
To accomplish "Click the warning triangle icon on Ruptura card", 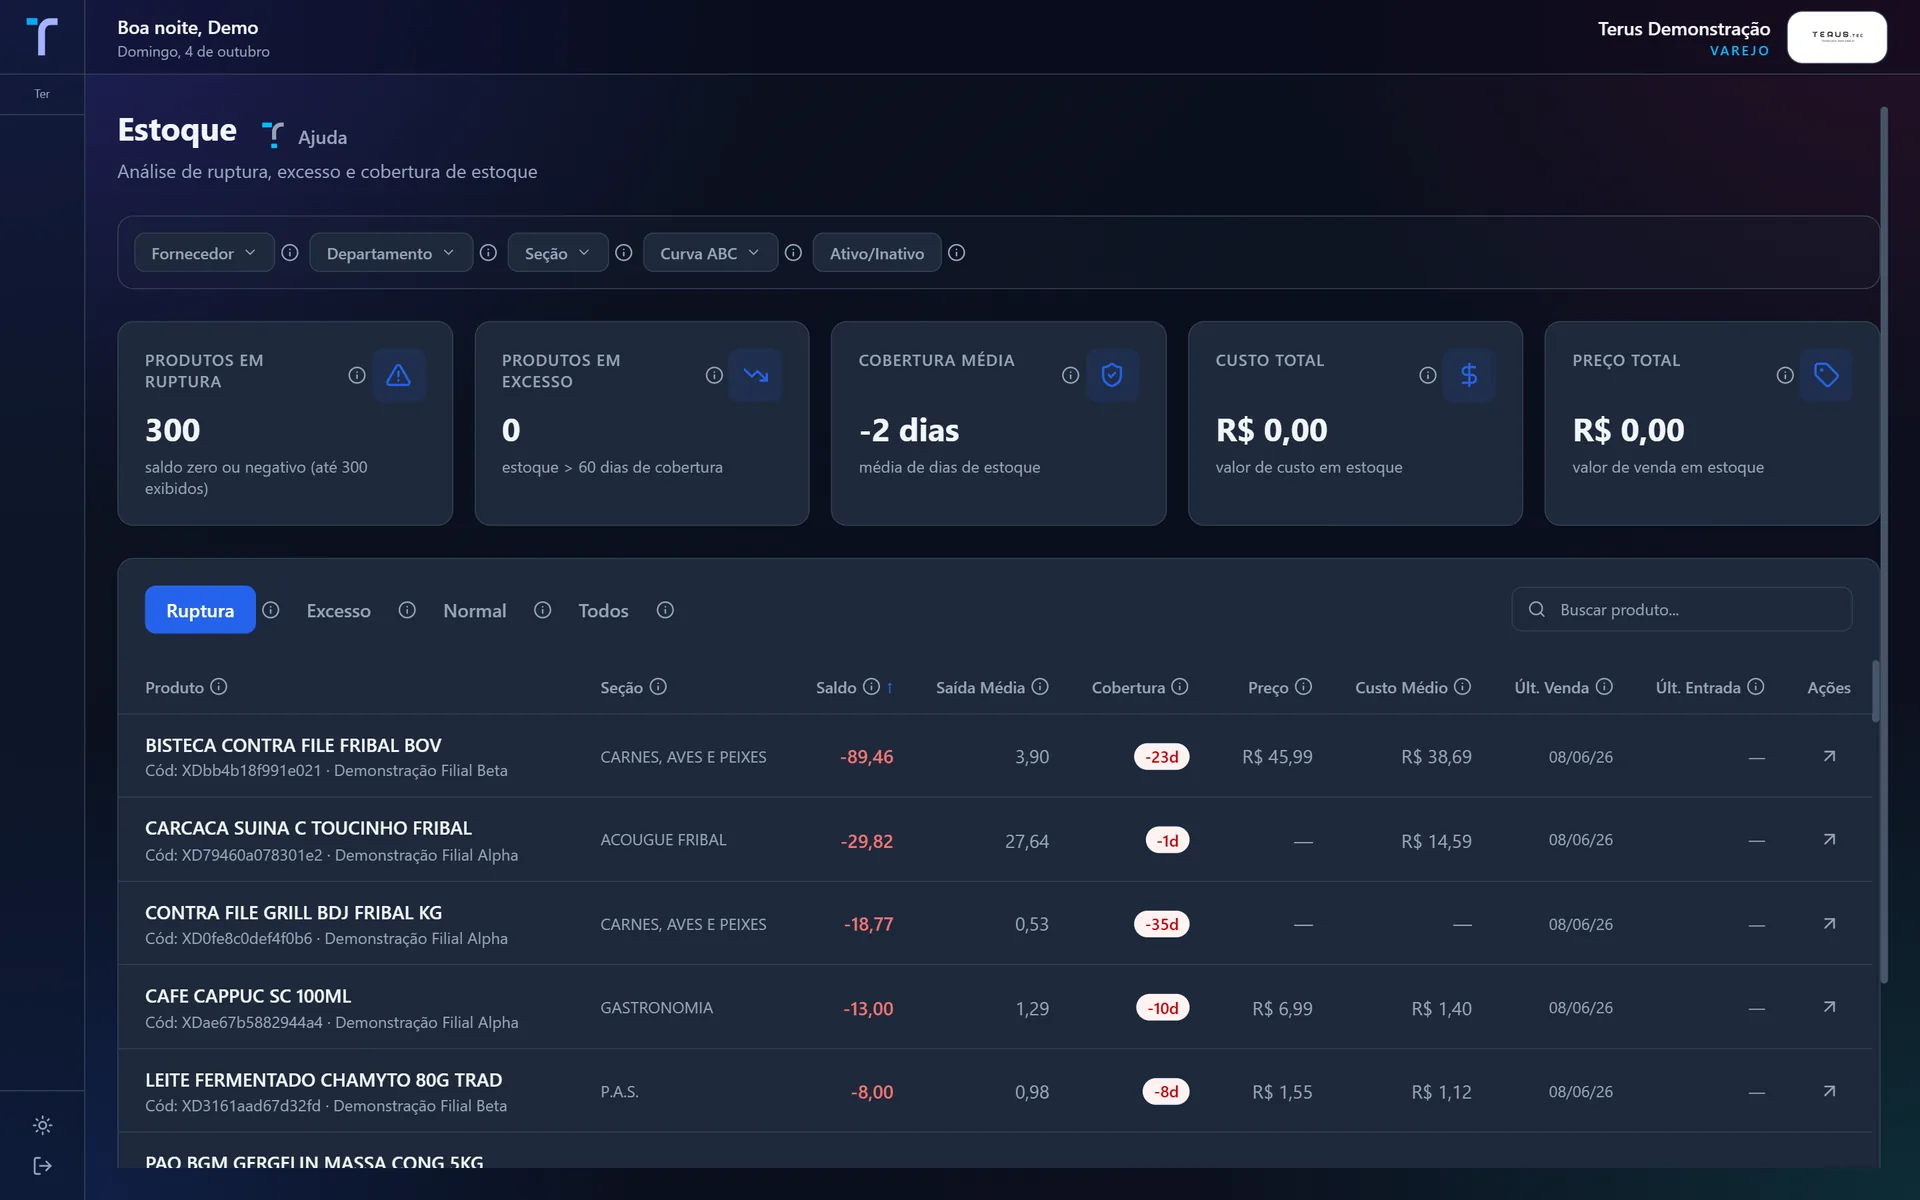I will tap(399, 375).
